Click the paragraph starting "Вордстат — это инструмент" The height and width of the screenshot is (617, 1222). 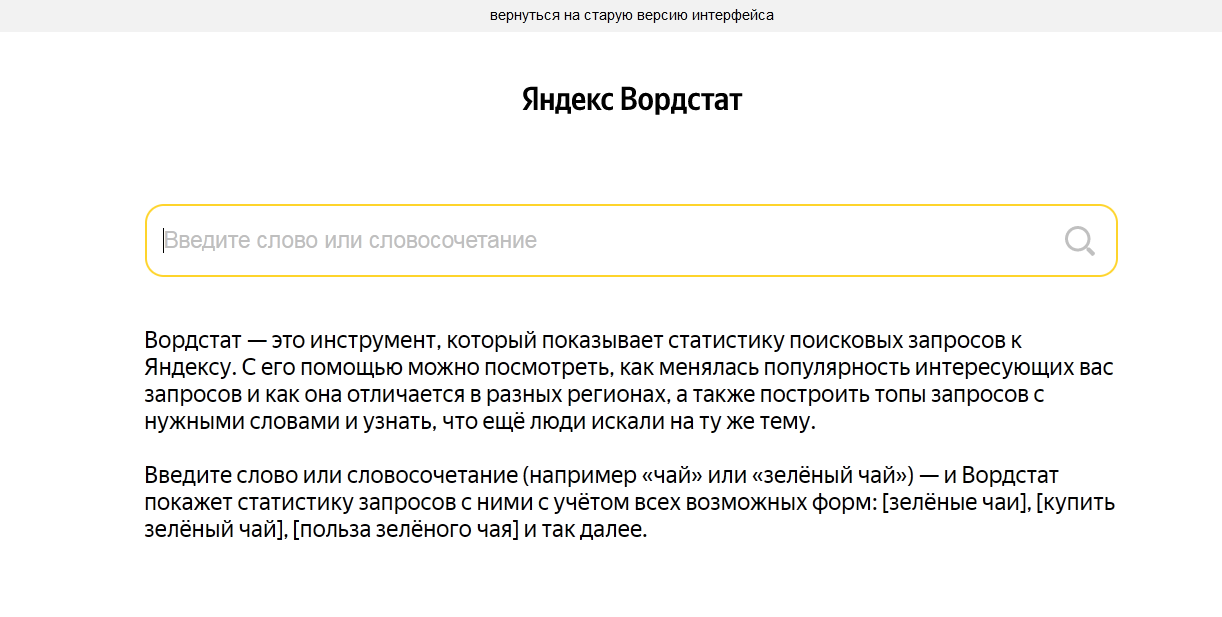(x=629, y=381)
